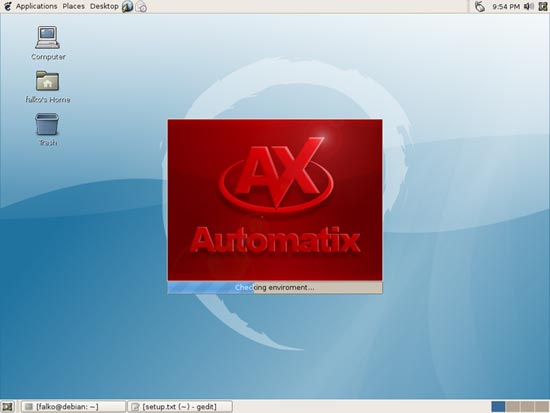Switch to the falko@debian terminal window
550x413 pixels.
[x=73, y=407]
